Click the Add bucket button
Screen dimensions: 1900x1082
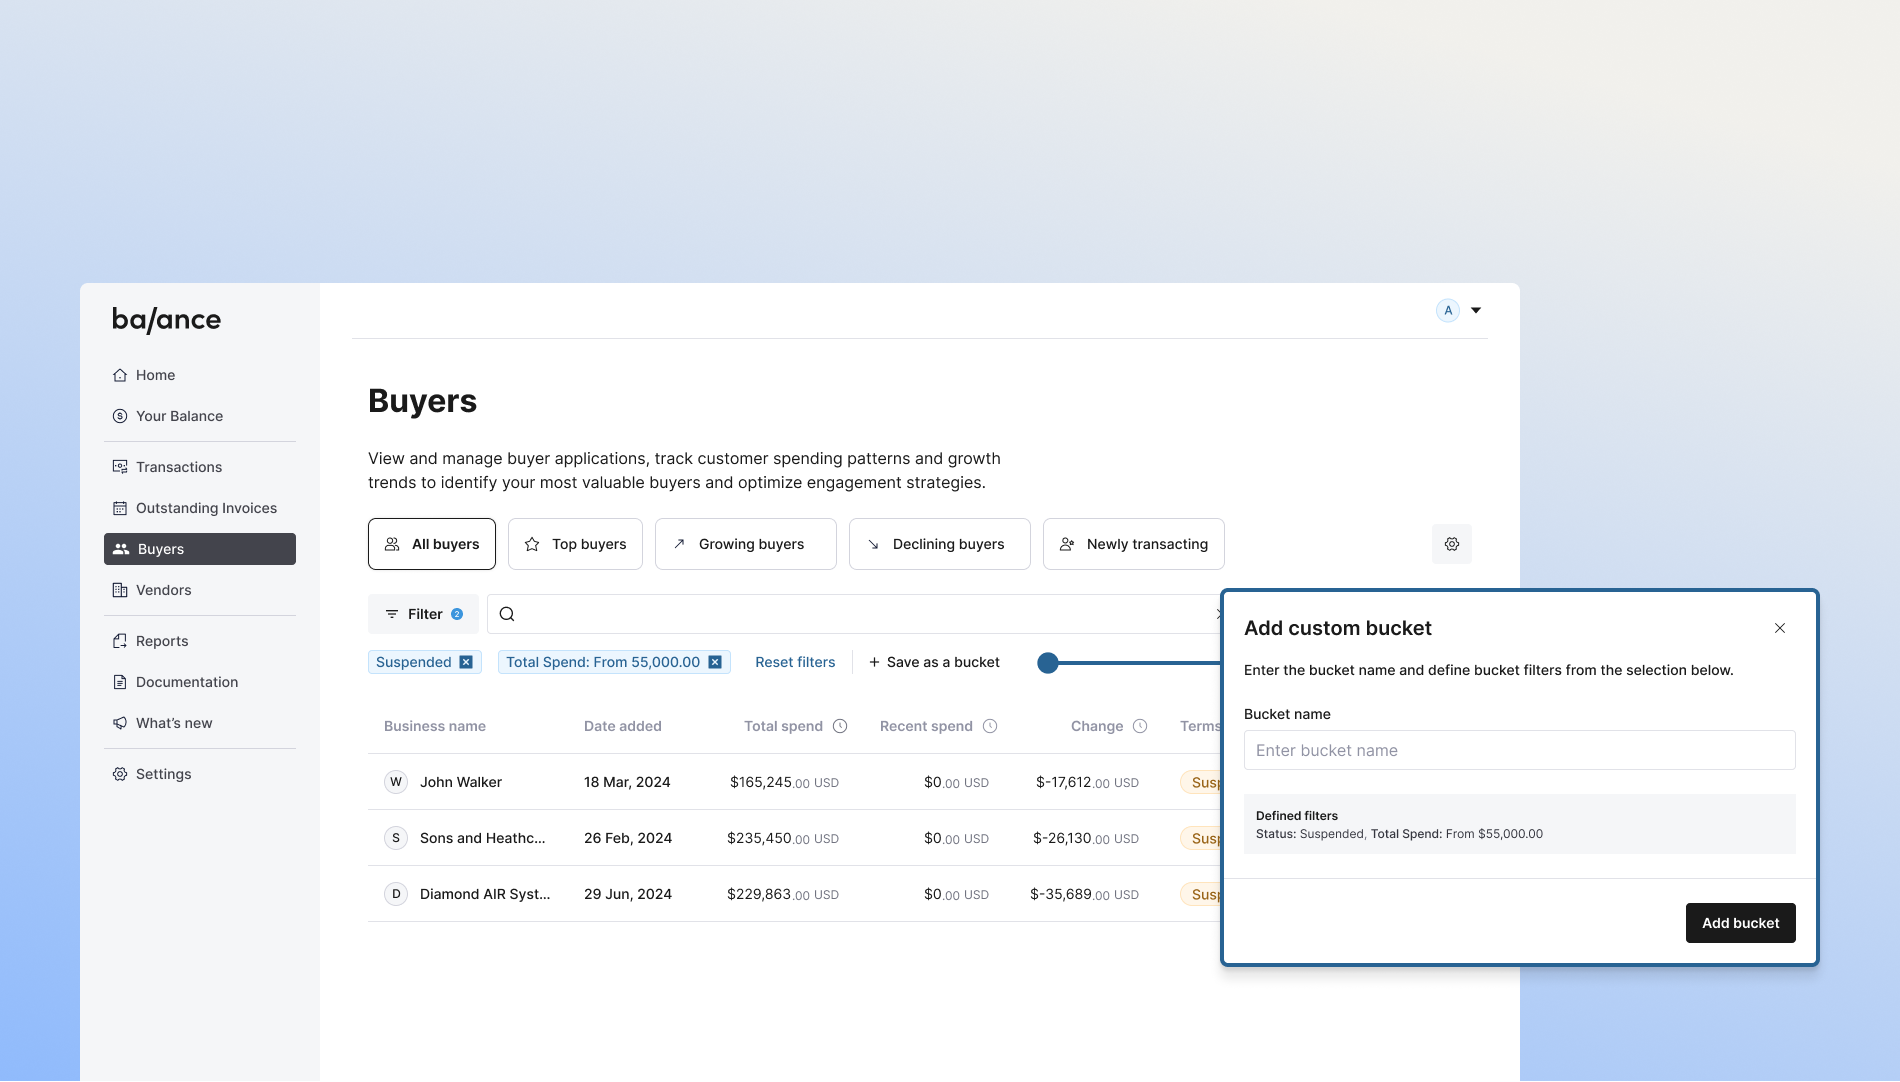(x=1740, y=923)
